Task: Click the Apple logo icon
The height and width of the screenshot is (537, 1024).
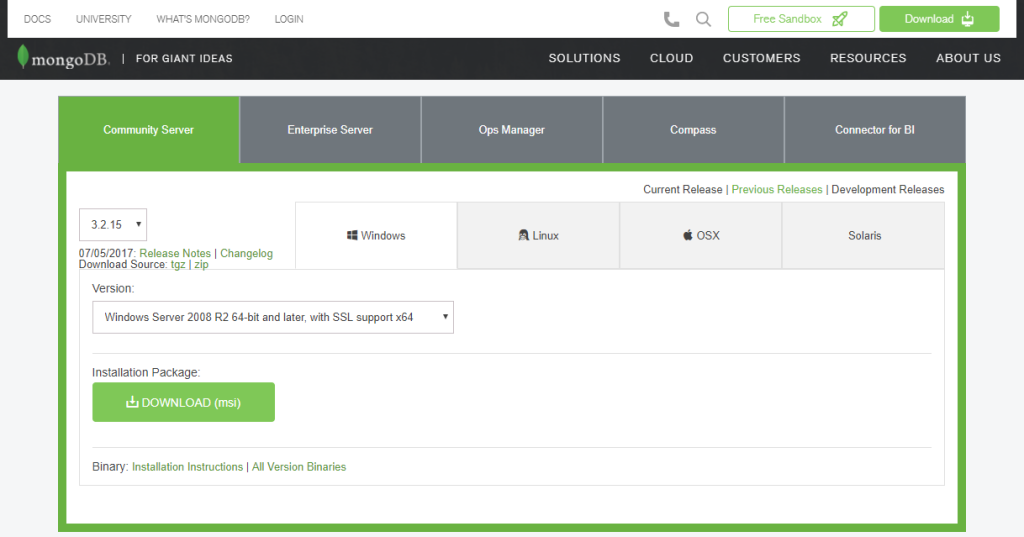Action: [688, 235]
